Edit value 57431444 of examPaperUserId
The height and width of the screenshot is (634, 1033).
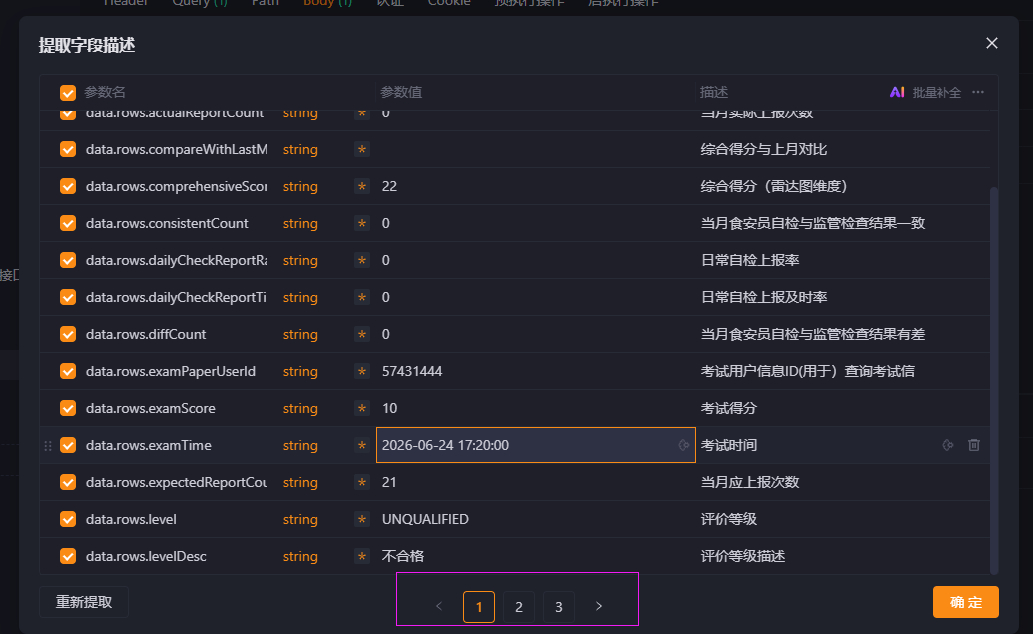536,372
